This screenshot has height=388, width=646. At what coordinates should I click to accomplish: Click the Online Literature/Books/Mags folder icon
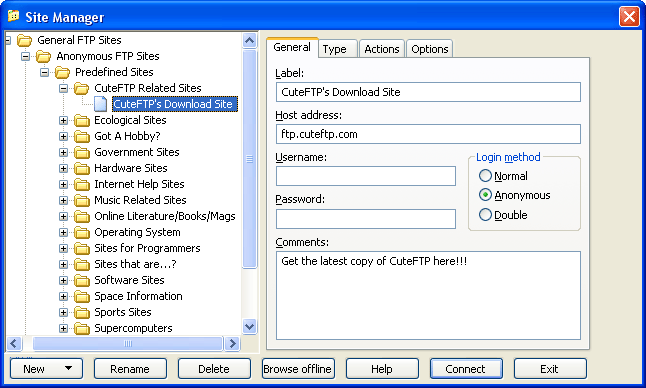pyautogui.click(x=82, y=217)
